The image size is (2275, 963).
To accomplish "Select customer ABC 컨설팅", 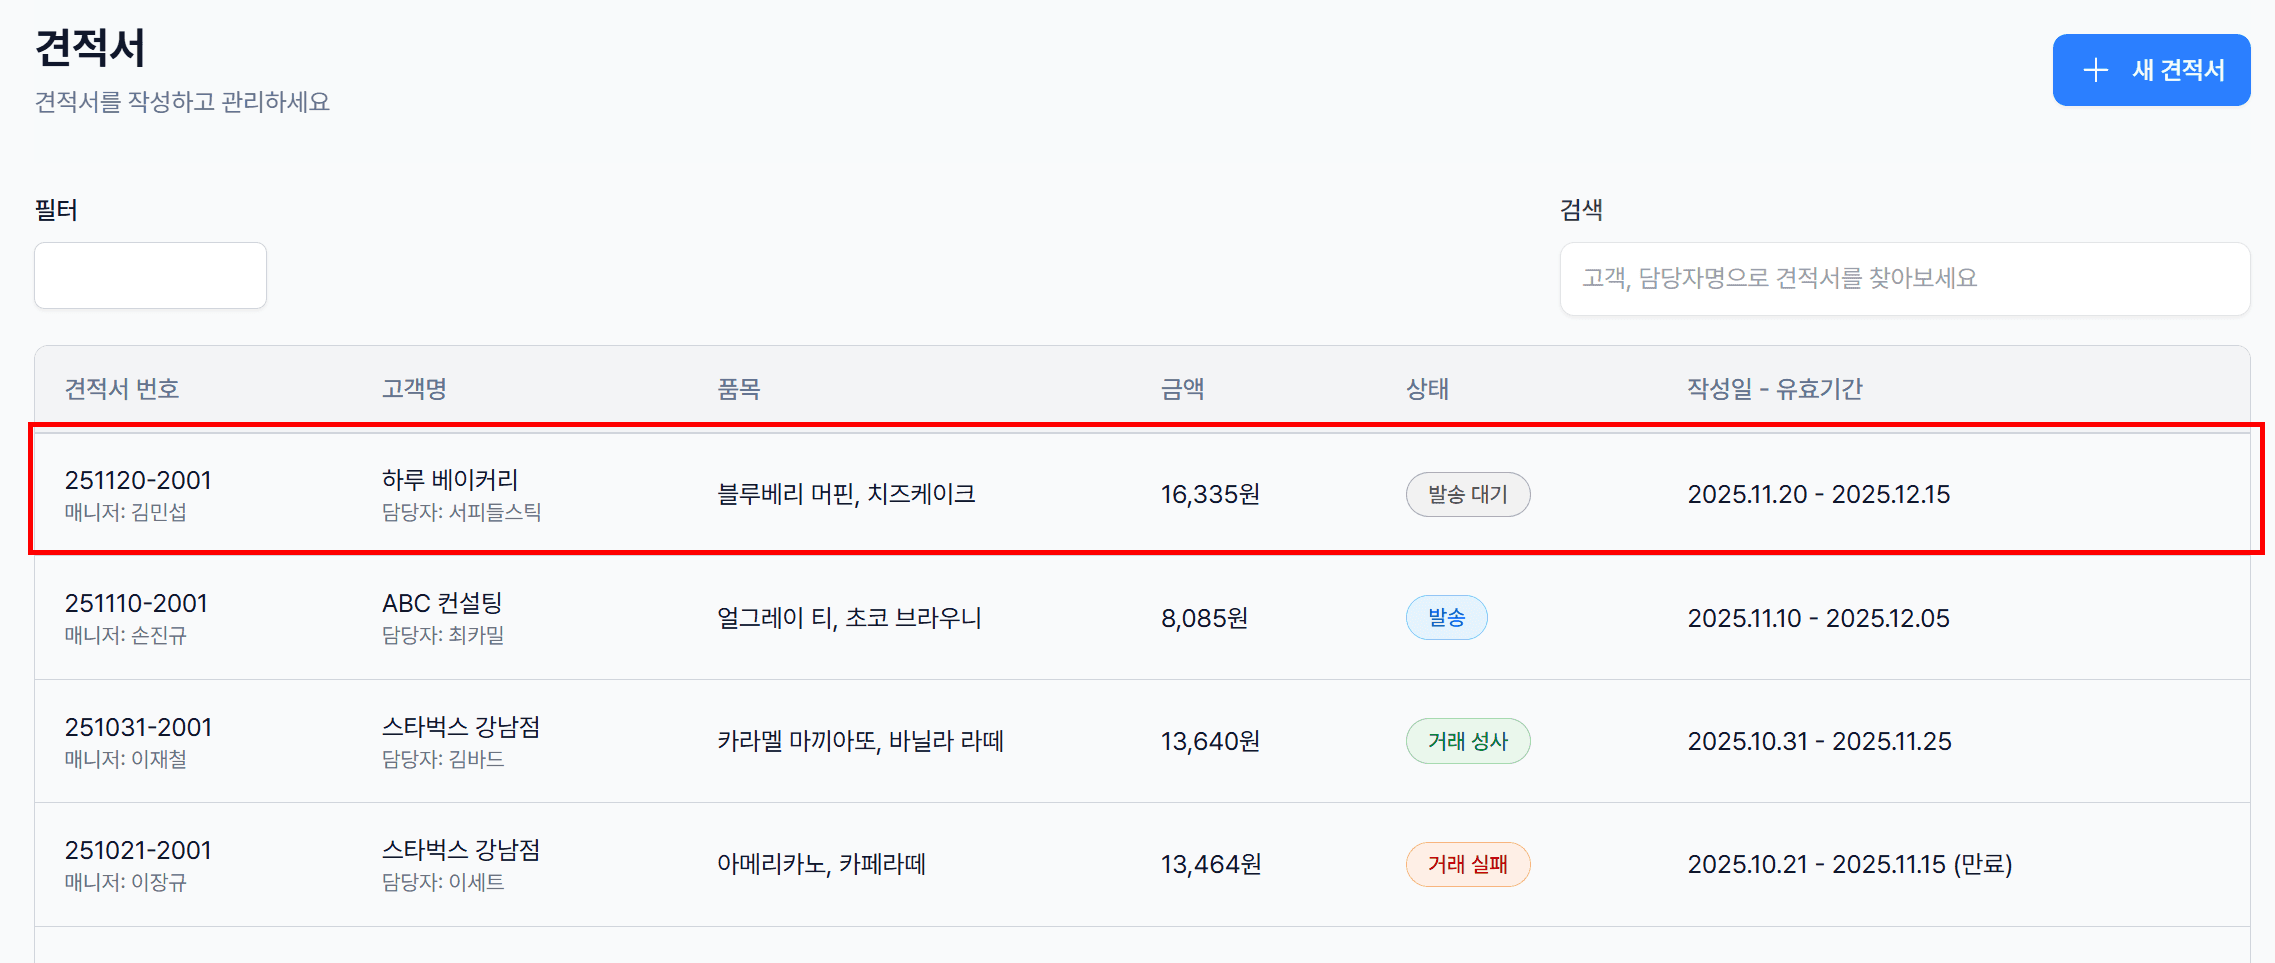I will coord(442,603).
